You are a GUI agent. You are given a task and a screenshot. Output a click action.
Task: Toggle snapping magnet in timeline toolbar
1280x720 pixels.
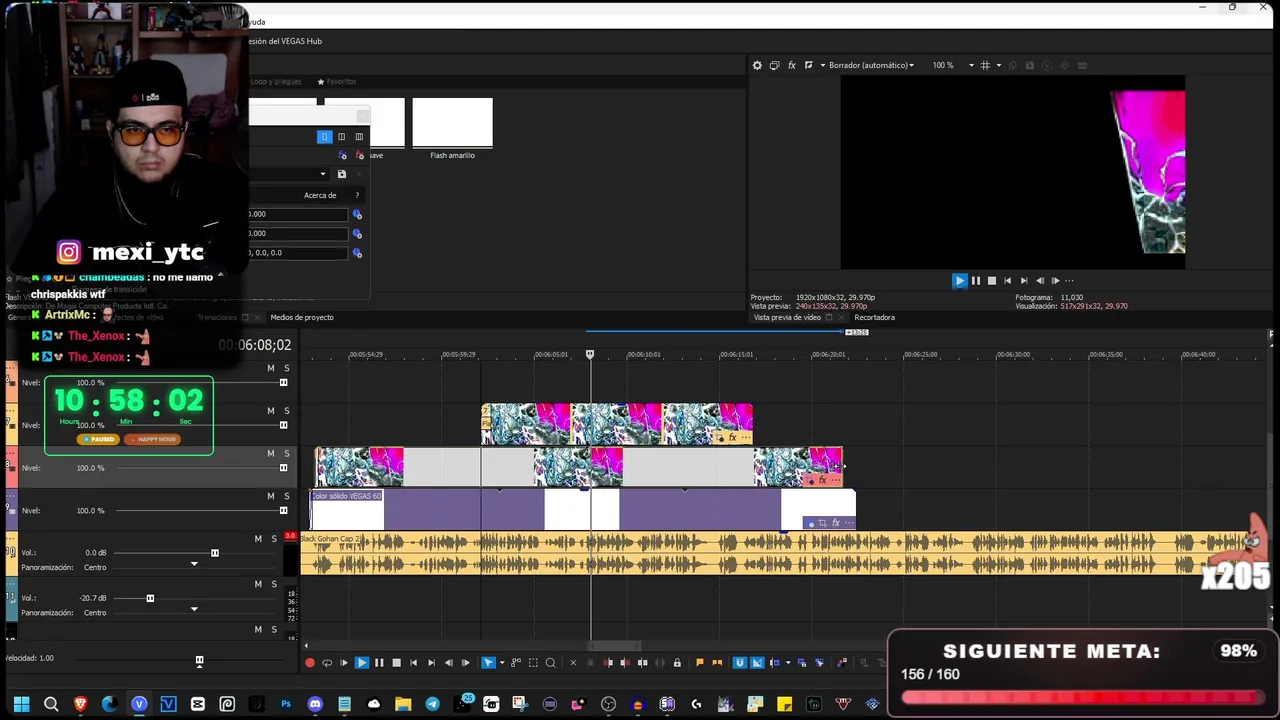pyautogui.click(x=740, y=663)
